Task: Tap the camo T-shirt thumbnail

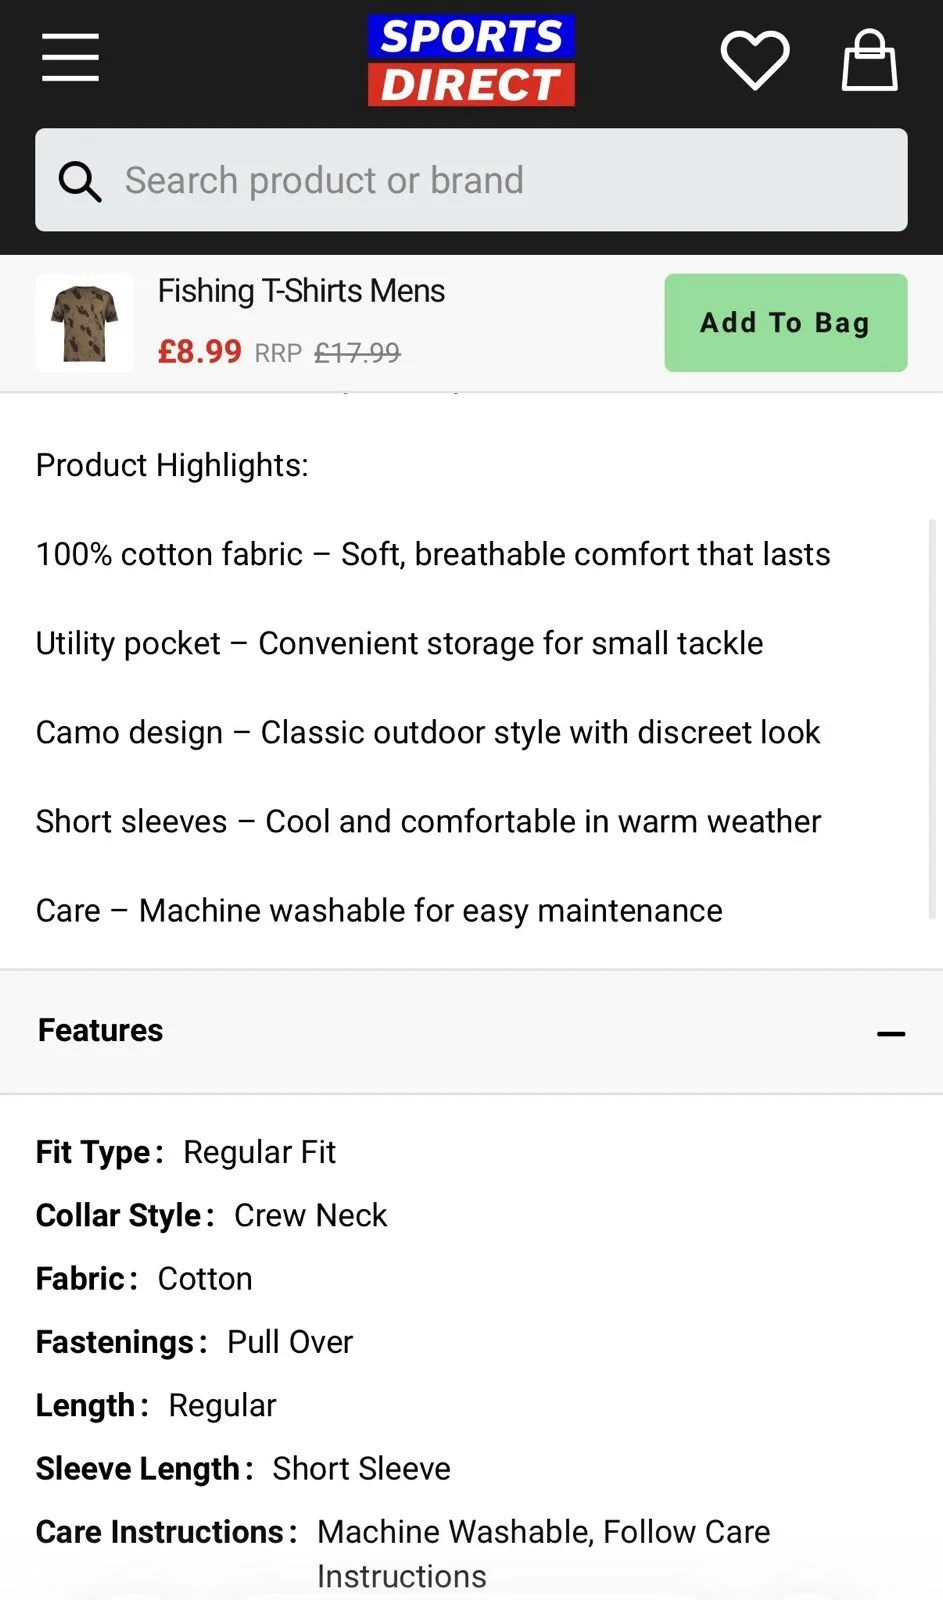Action: click(84, 323)
